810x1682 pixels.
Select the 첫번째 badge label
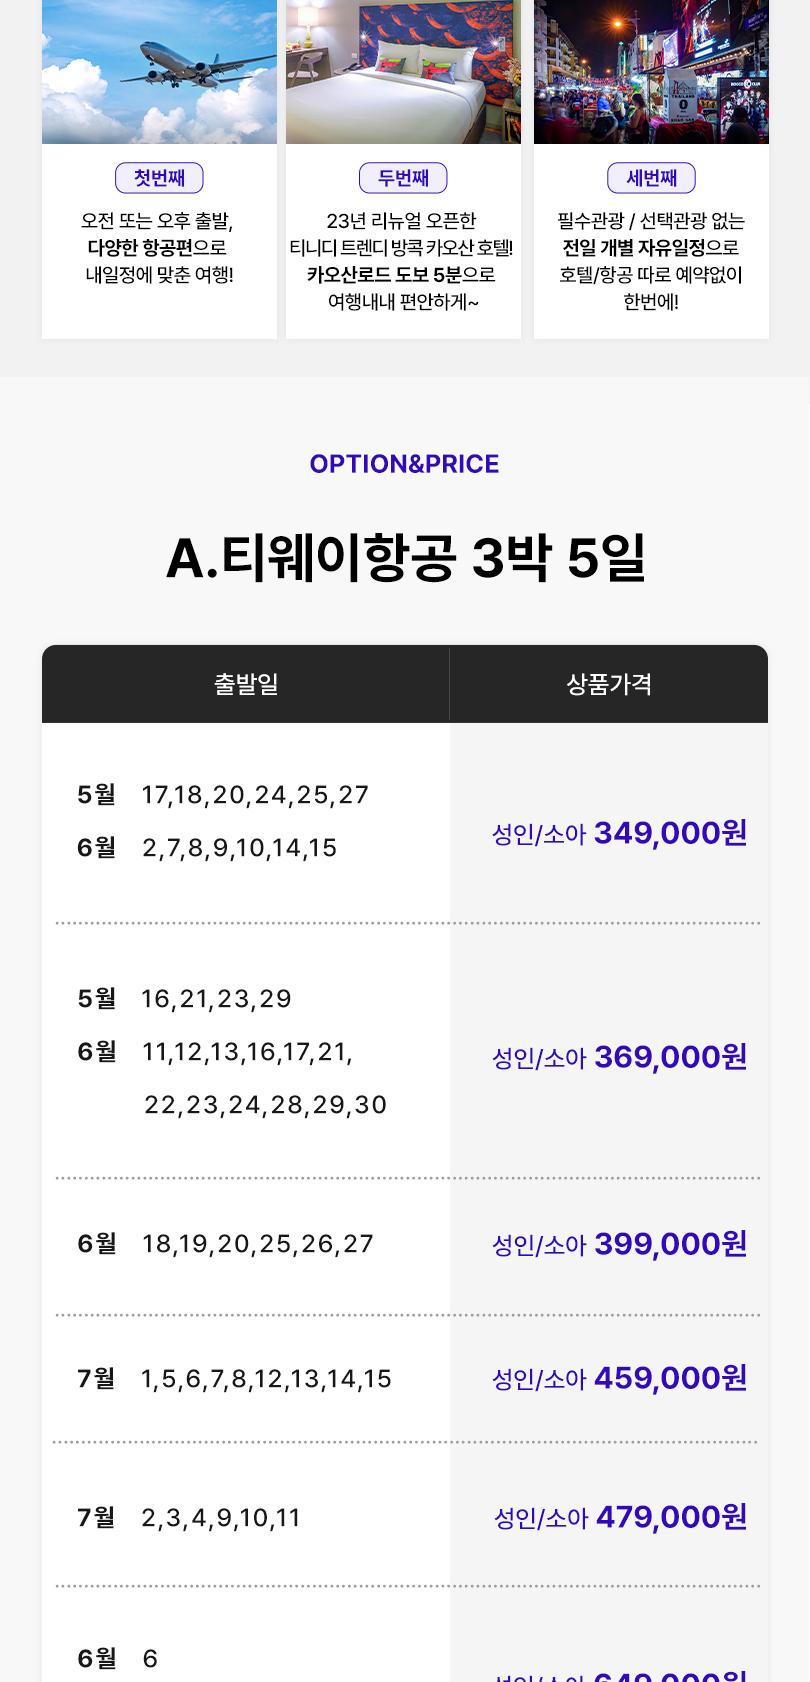point(160,178)
